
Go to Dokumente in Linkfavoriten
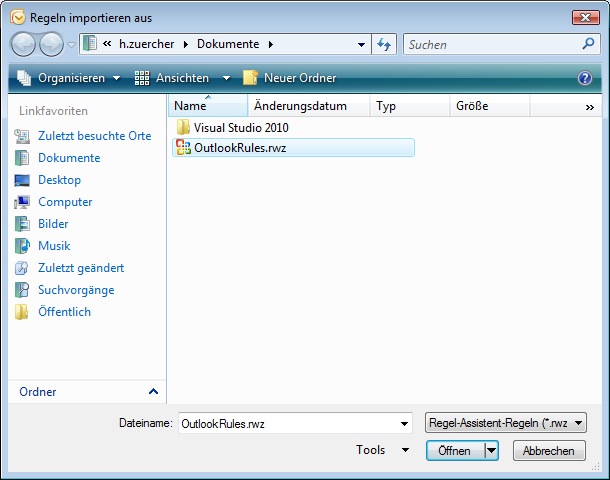click(x=69, y=158)
